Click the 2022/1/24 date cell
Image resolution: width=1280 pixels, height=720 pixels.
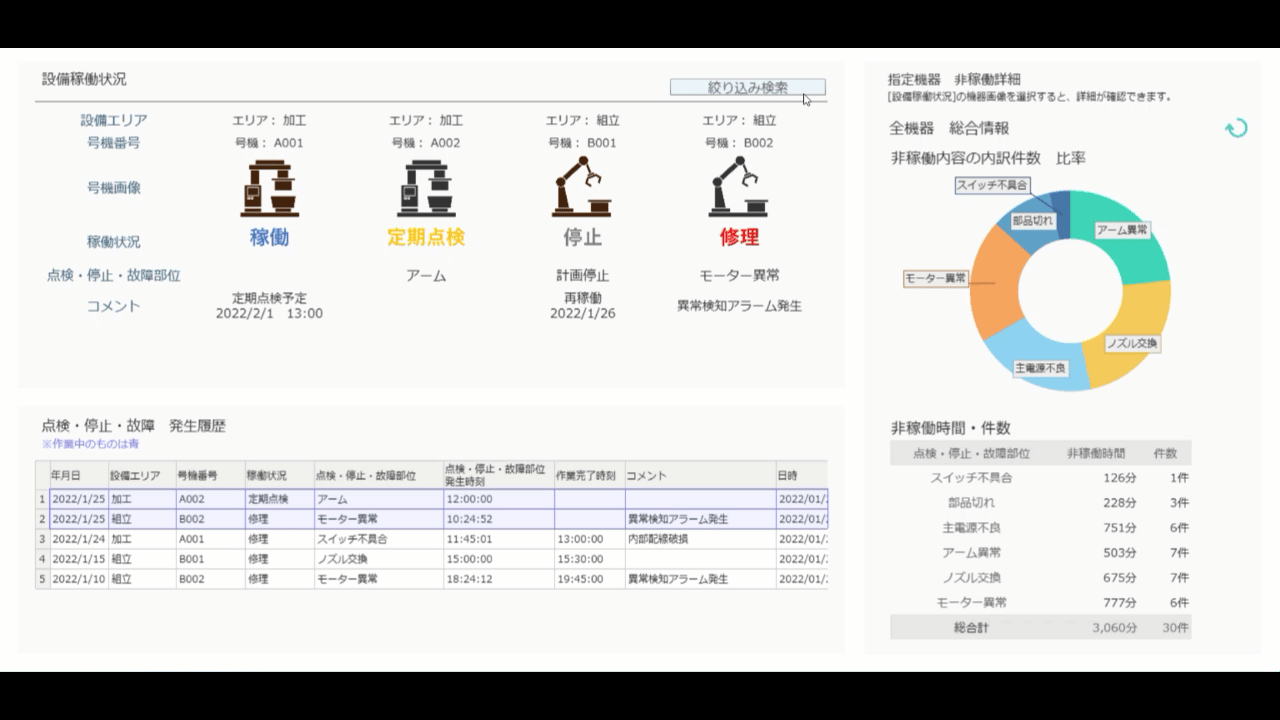pyautogui.click(x=78, y=539)
